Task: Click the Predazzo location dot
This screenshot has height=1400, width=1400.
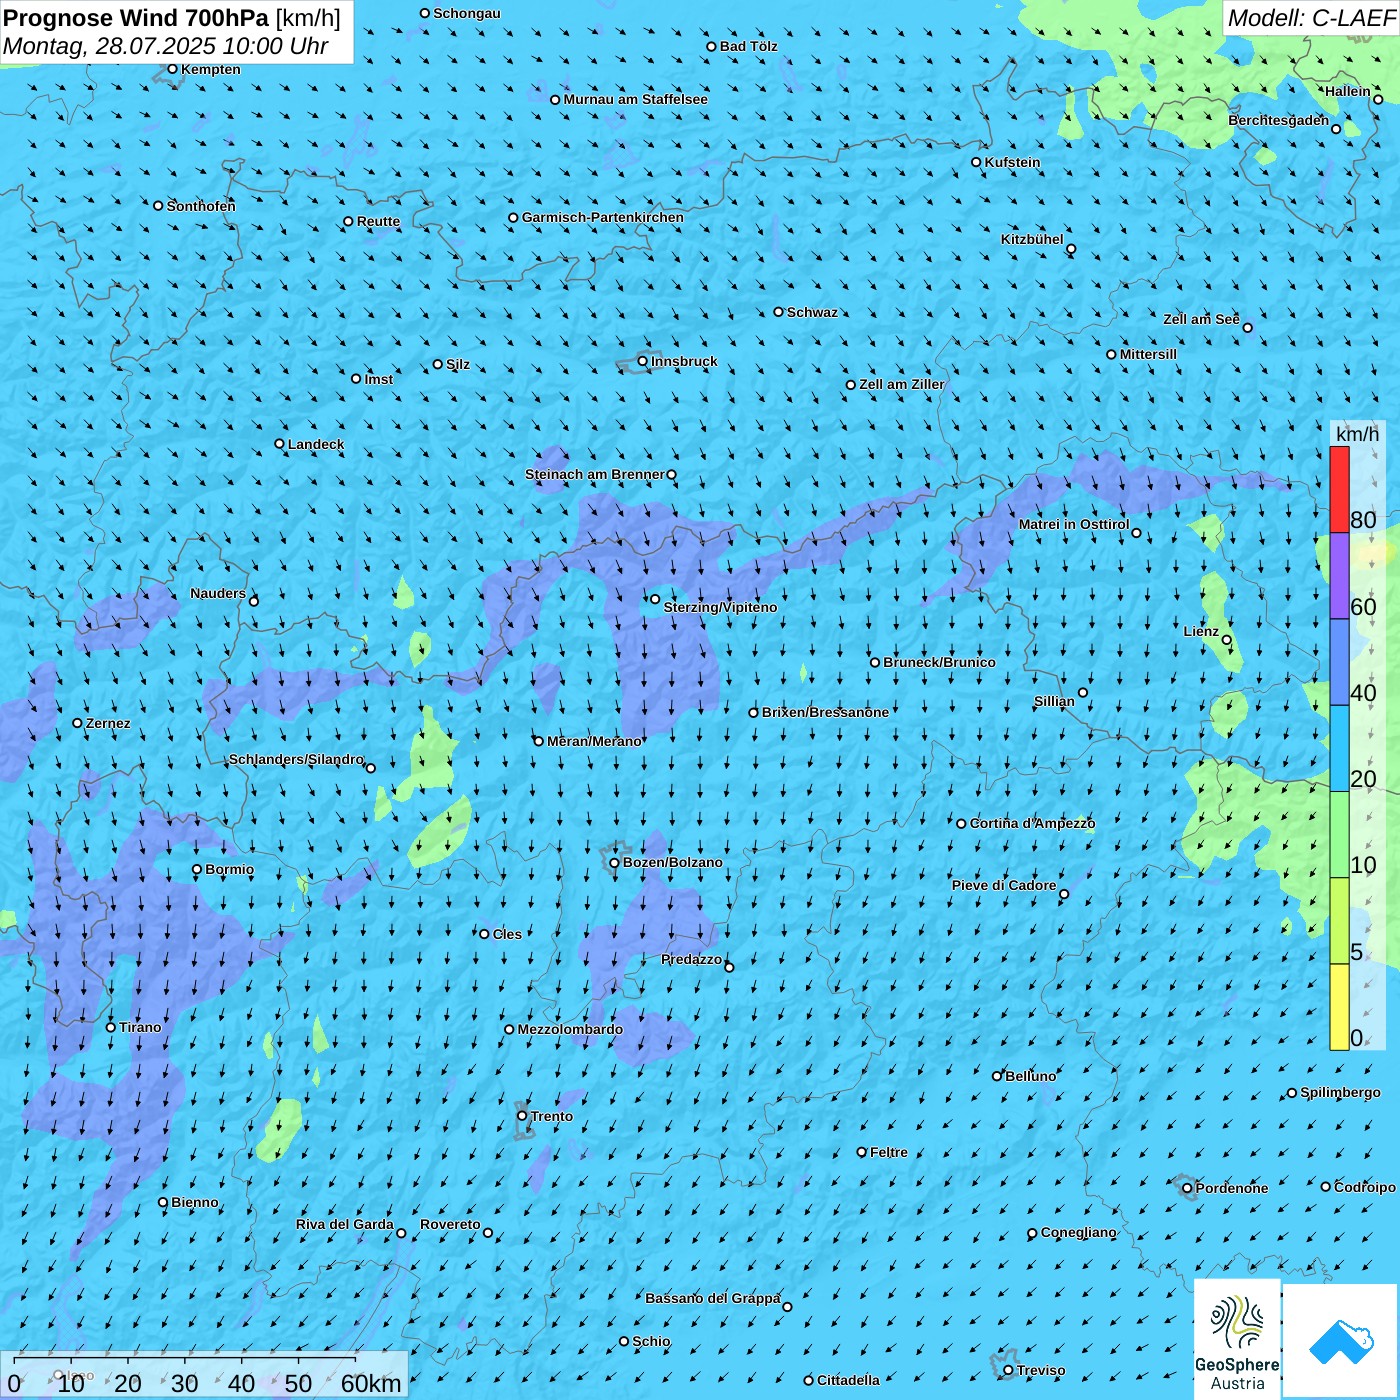Action: [729, 967]
